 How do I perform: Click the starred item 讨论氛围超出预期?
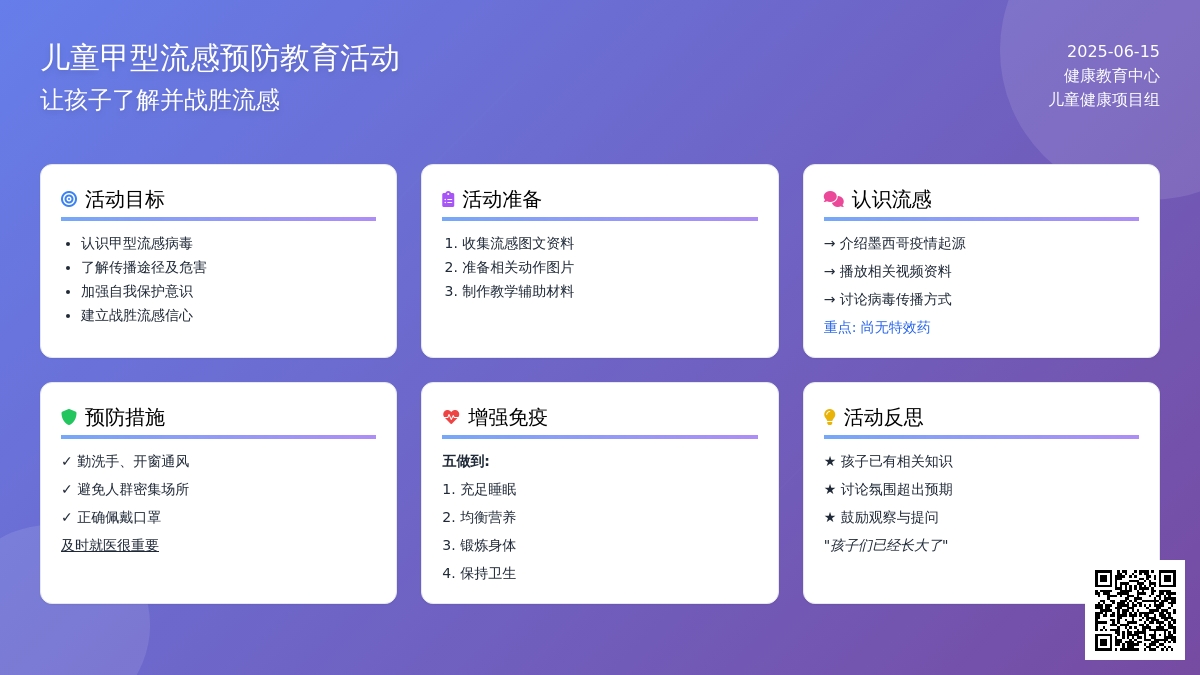tap(888, 489)
